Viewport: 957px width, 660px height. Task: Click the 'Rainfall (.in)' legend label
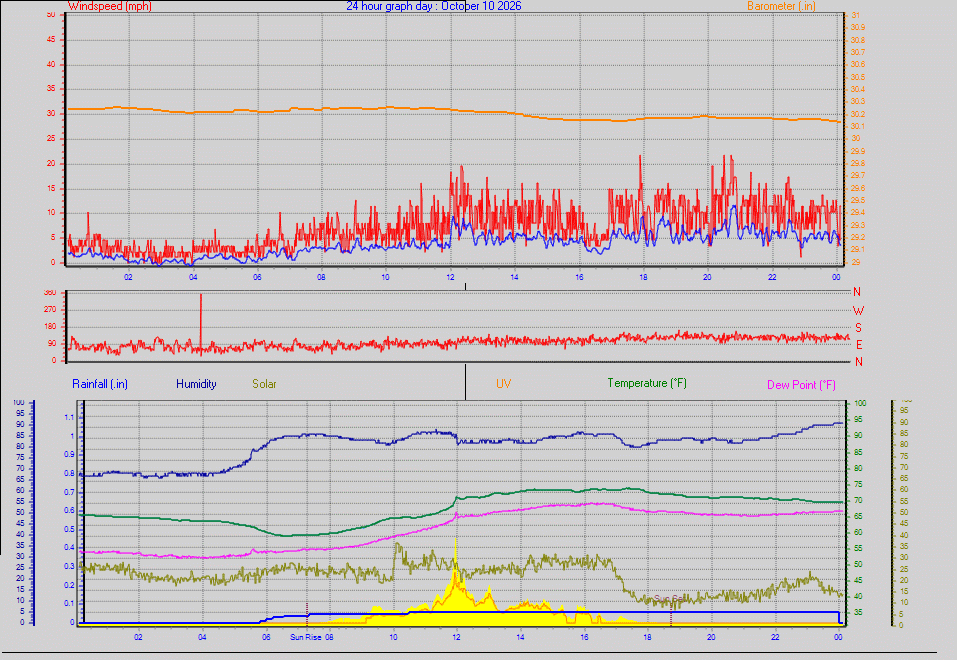click(x=100, y=384)
